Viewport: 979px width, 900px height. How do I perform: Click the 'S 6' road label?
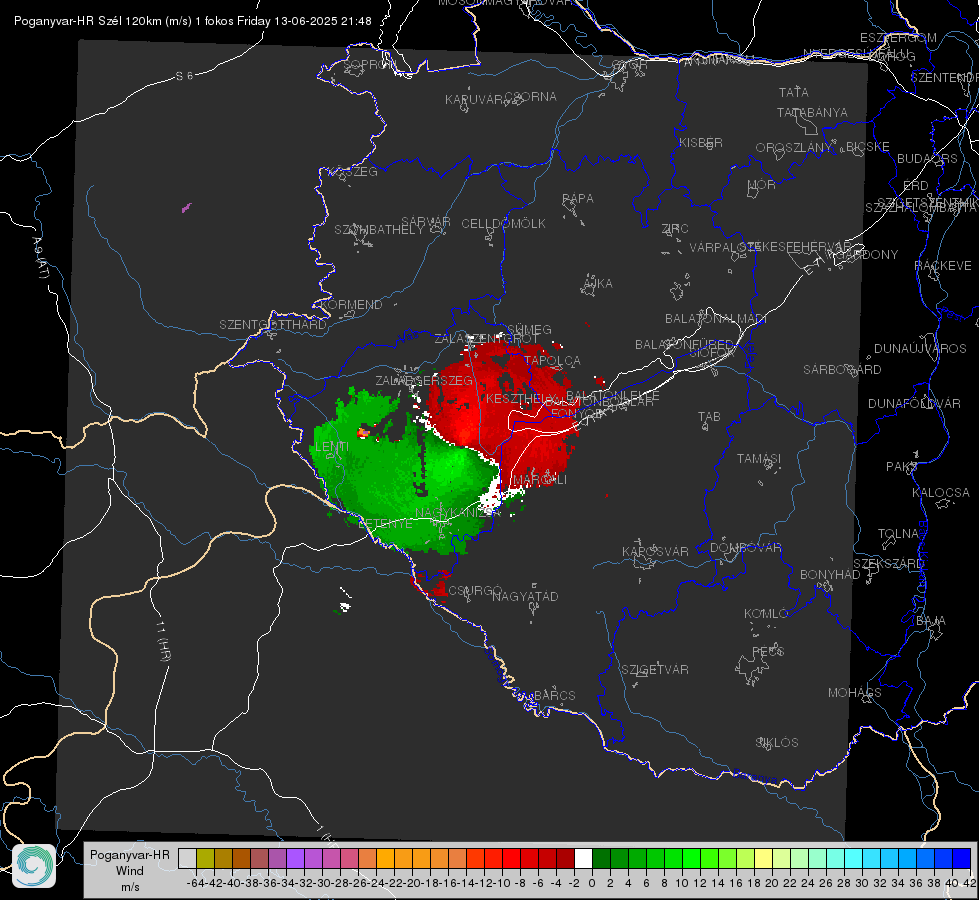click(184, 76)
